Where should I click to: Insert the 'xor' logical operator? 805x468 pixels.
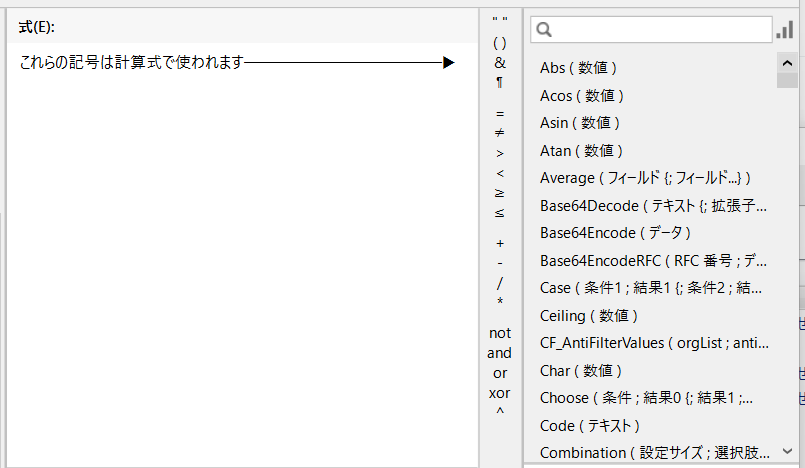[500, 393]
